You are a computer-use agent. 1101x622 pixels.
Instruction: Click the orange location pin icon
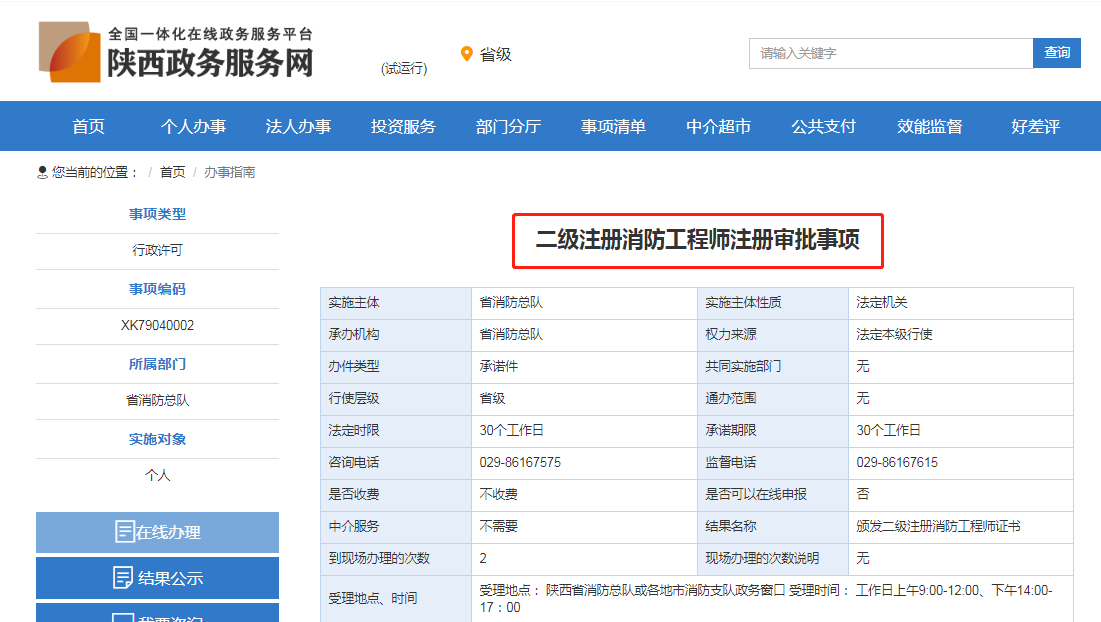(466, 54)
